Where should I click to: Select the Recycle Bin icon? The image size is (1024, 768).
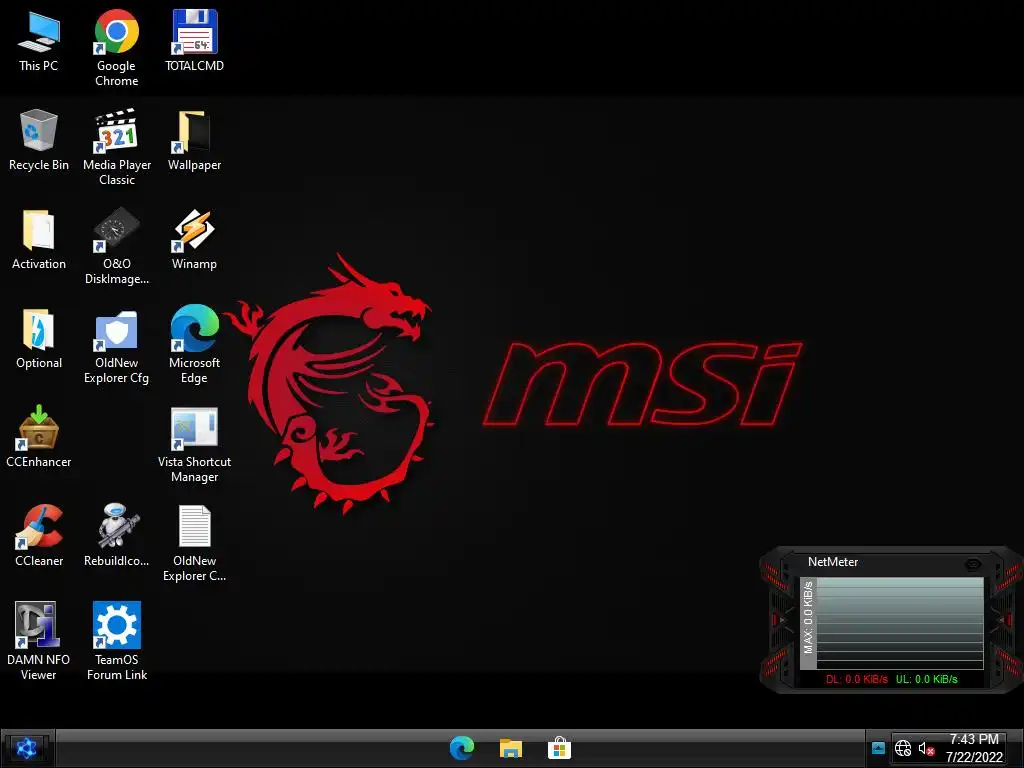(39, 140)
